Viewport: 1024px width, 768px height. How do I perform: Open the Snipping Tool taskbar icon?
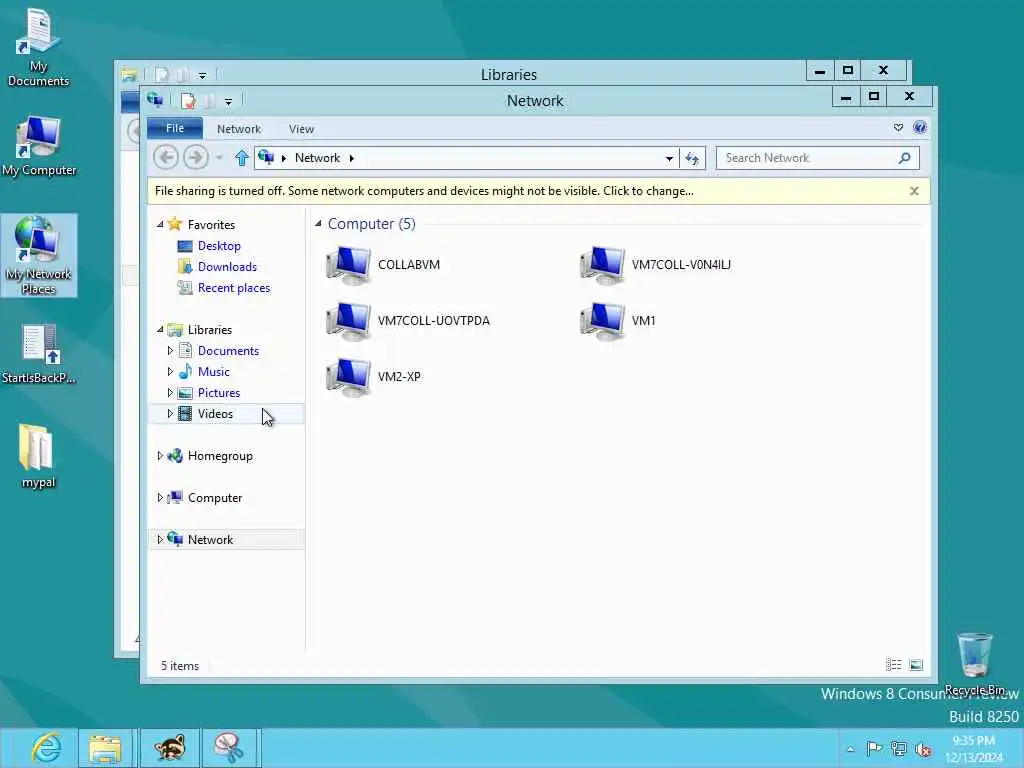click(230, 748)
